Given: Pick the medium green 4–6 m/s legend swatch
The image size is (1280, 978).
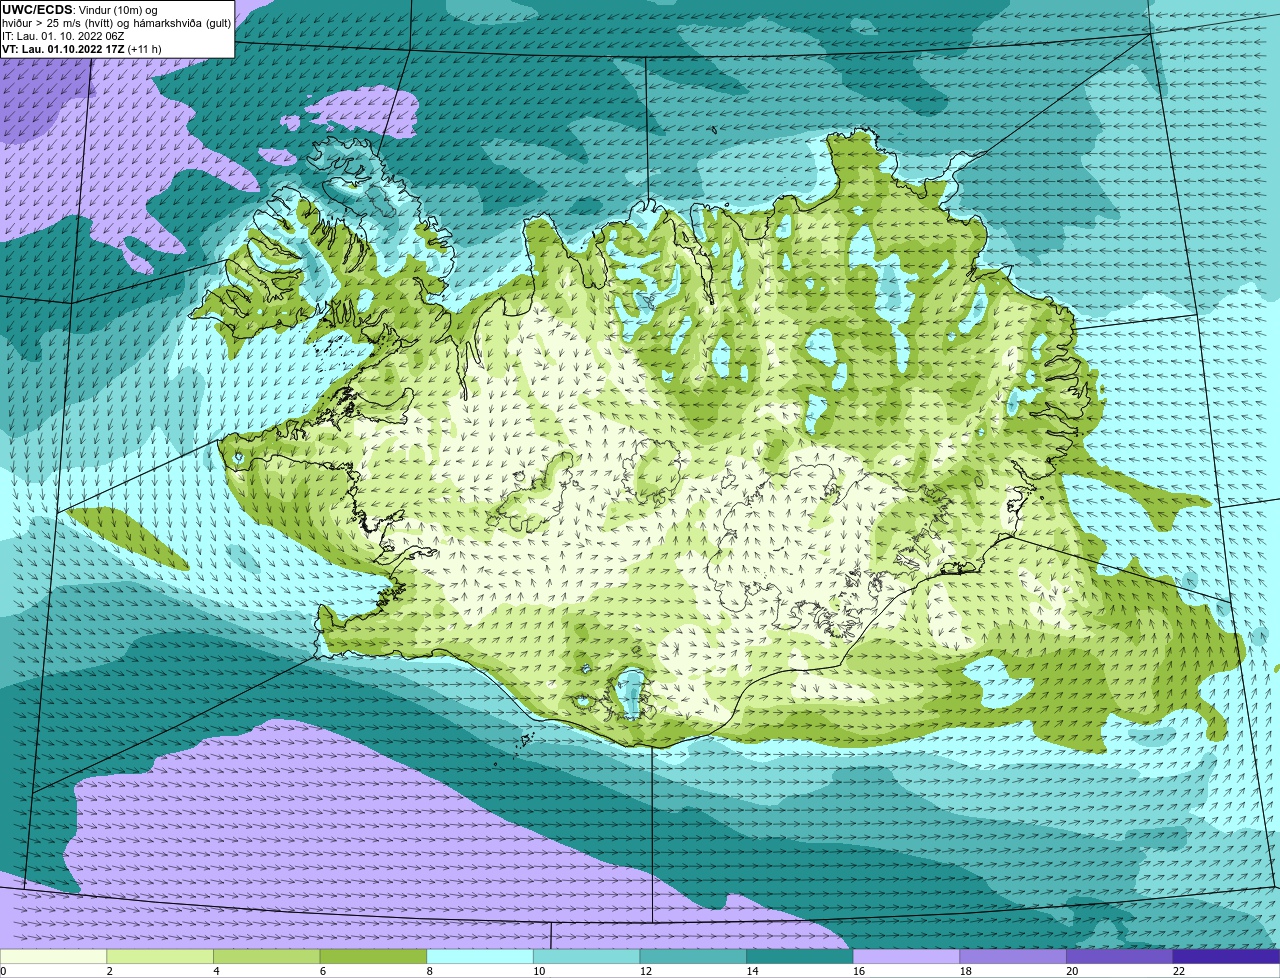Looking at the screenshot, I should pos(267,956).
